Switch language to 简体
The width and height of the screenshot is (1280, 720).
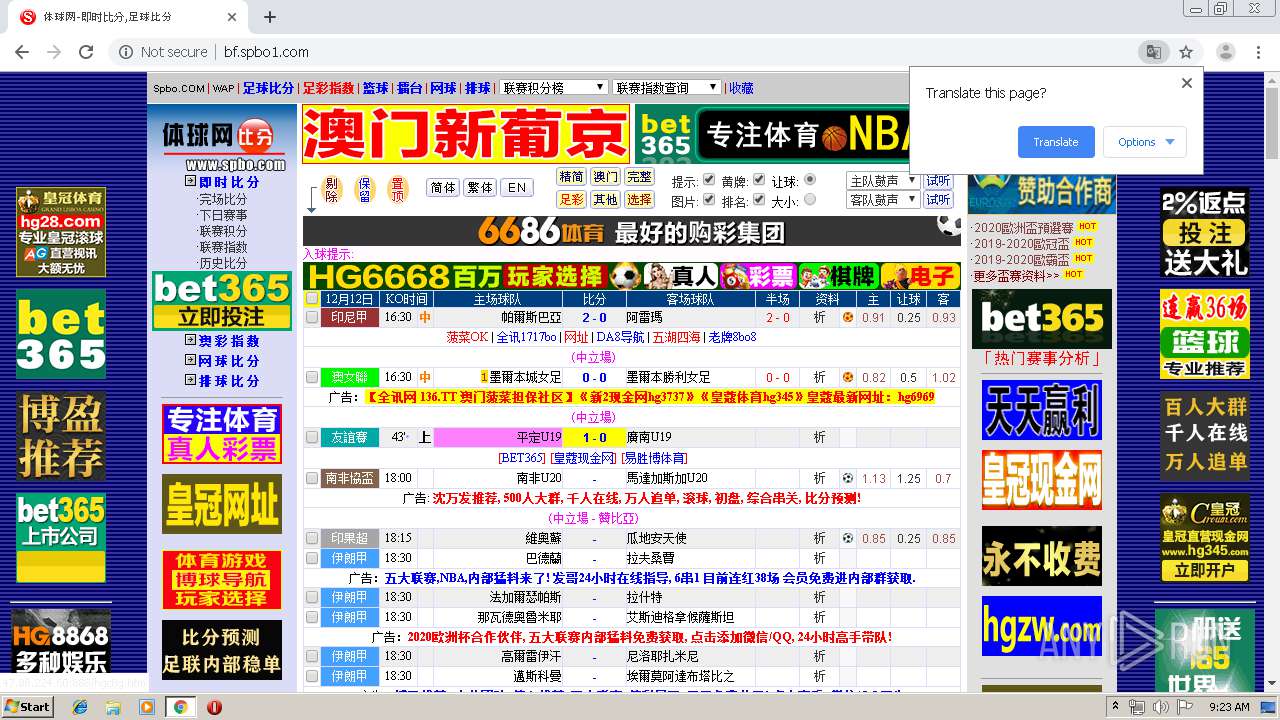[x=443, y=187]
